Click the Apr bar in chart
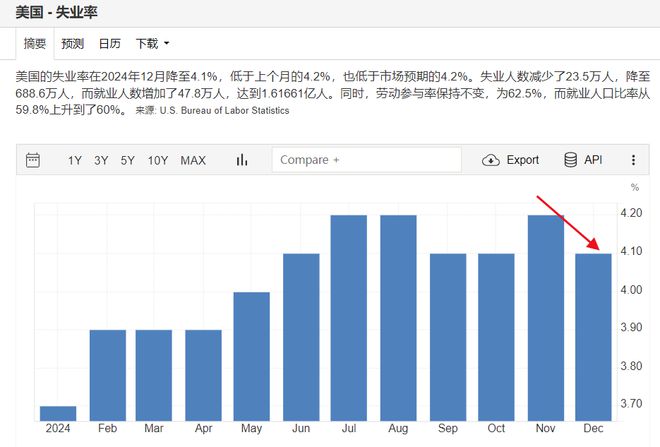This screenshot has width=660, height=447. [x=203, y=375]
